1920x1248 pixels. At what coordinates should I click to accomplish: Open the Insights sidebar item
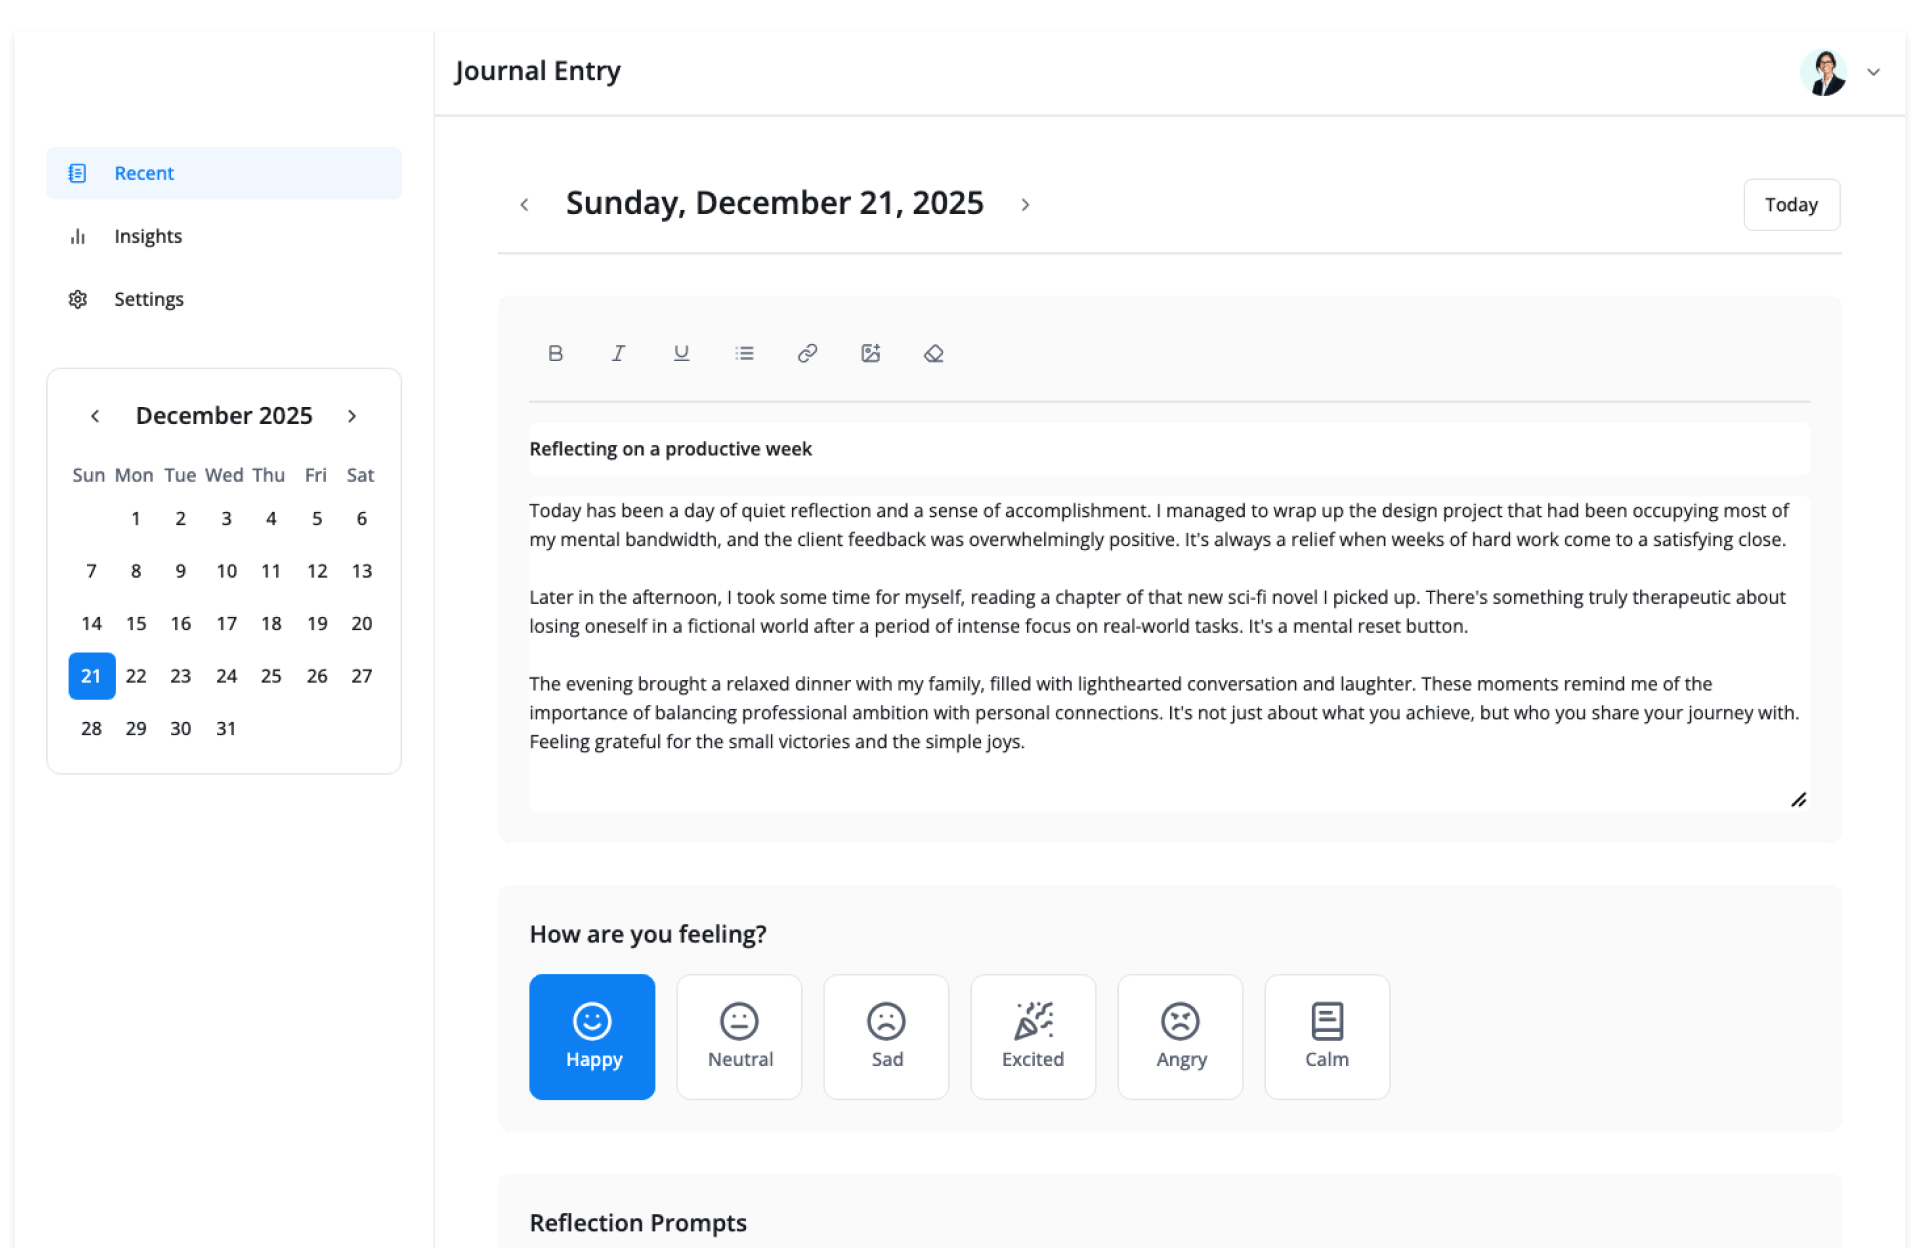point(147,236)
